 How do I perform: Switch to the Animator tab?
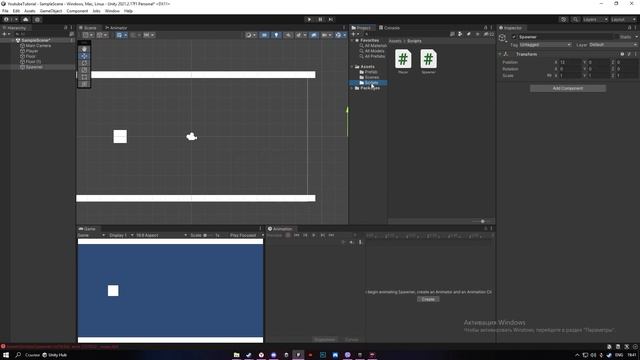116,28
